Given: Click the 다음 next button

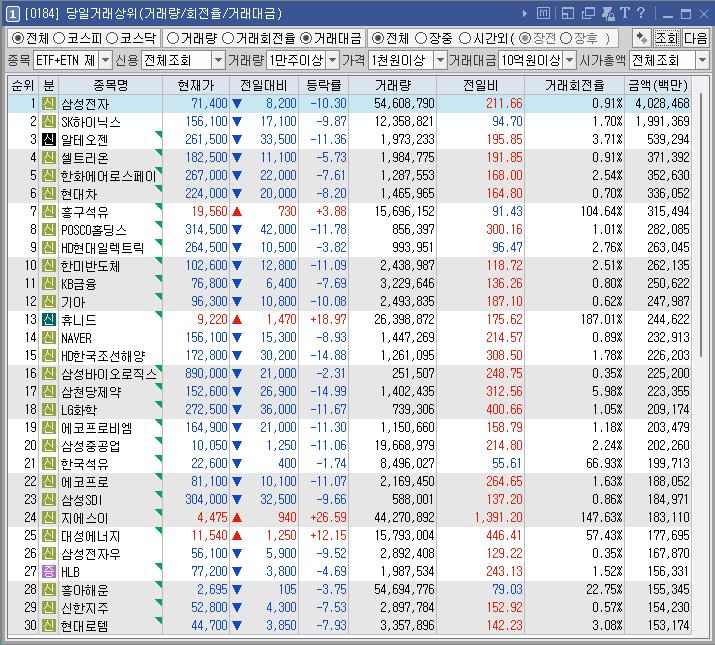Looking at the screenshot, I should coord(695,38).
